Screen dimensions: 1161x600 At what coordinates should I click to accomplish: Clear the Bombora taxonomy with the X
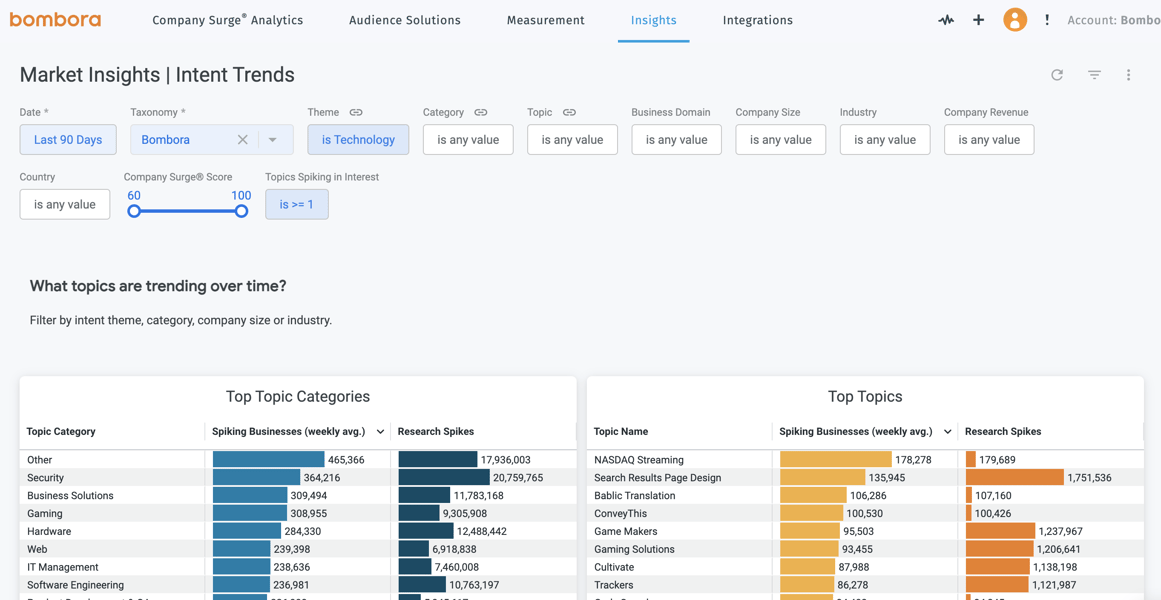243,139
